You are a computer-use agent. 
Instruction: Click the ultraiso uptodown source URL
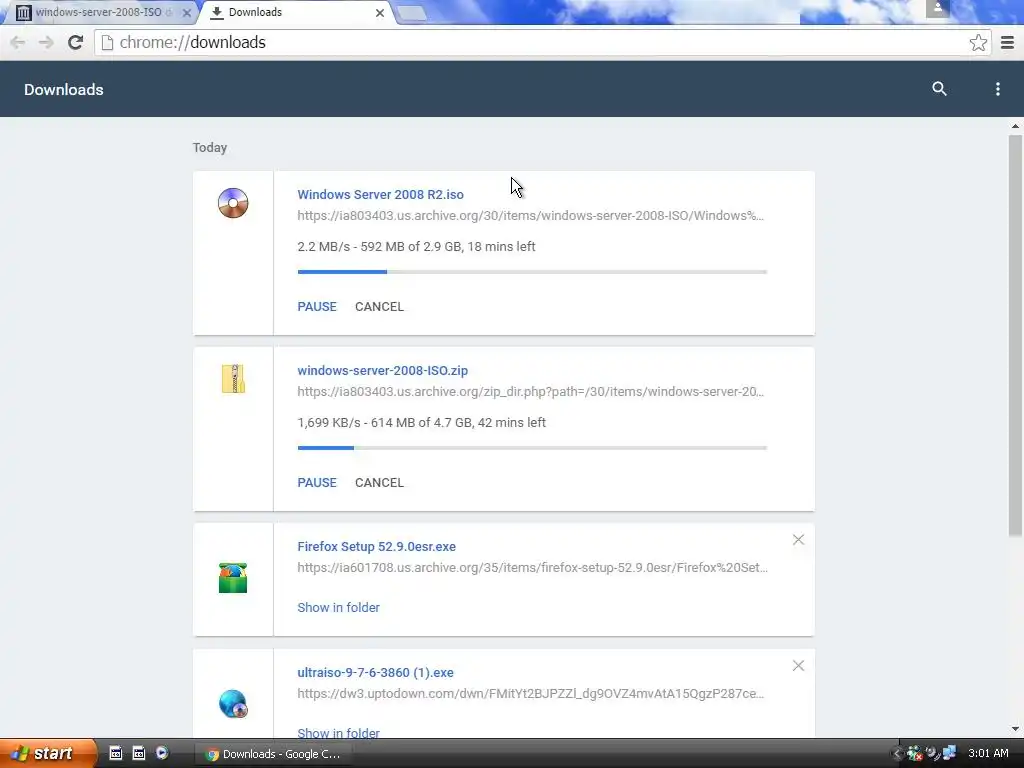[x=530, y=694]
